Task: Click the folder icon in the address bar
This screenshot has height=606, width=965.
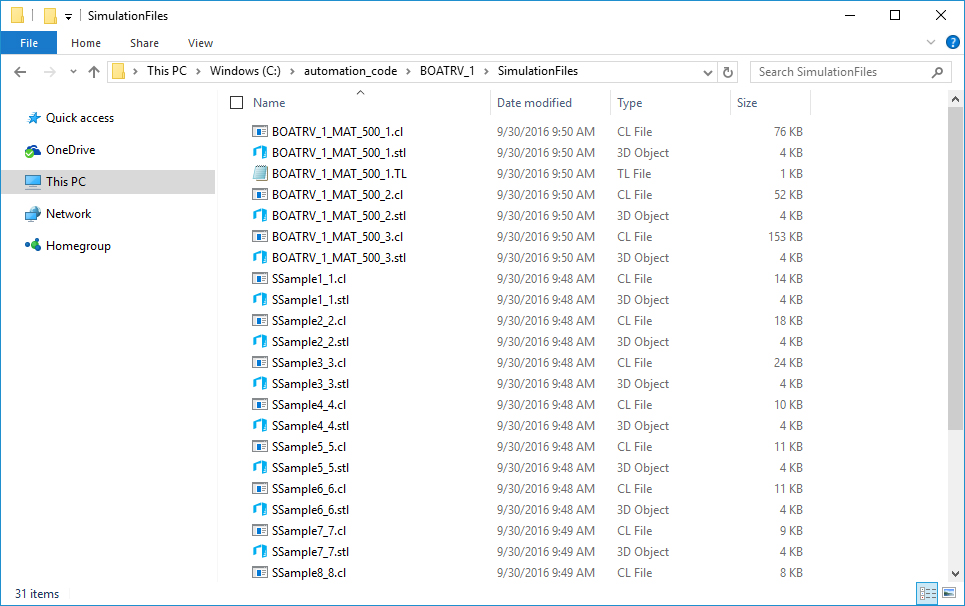Action: 120,71
